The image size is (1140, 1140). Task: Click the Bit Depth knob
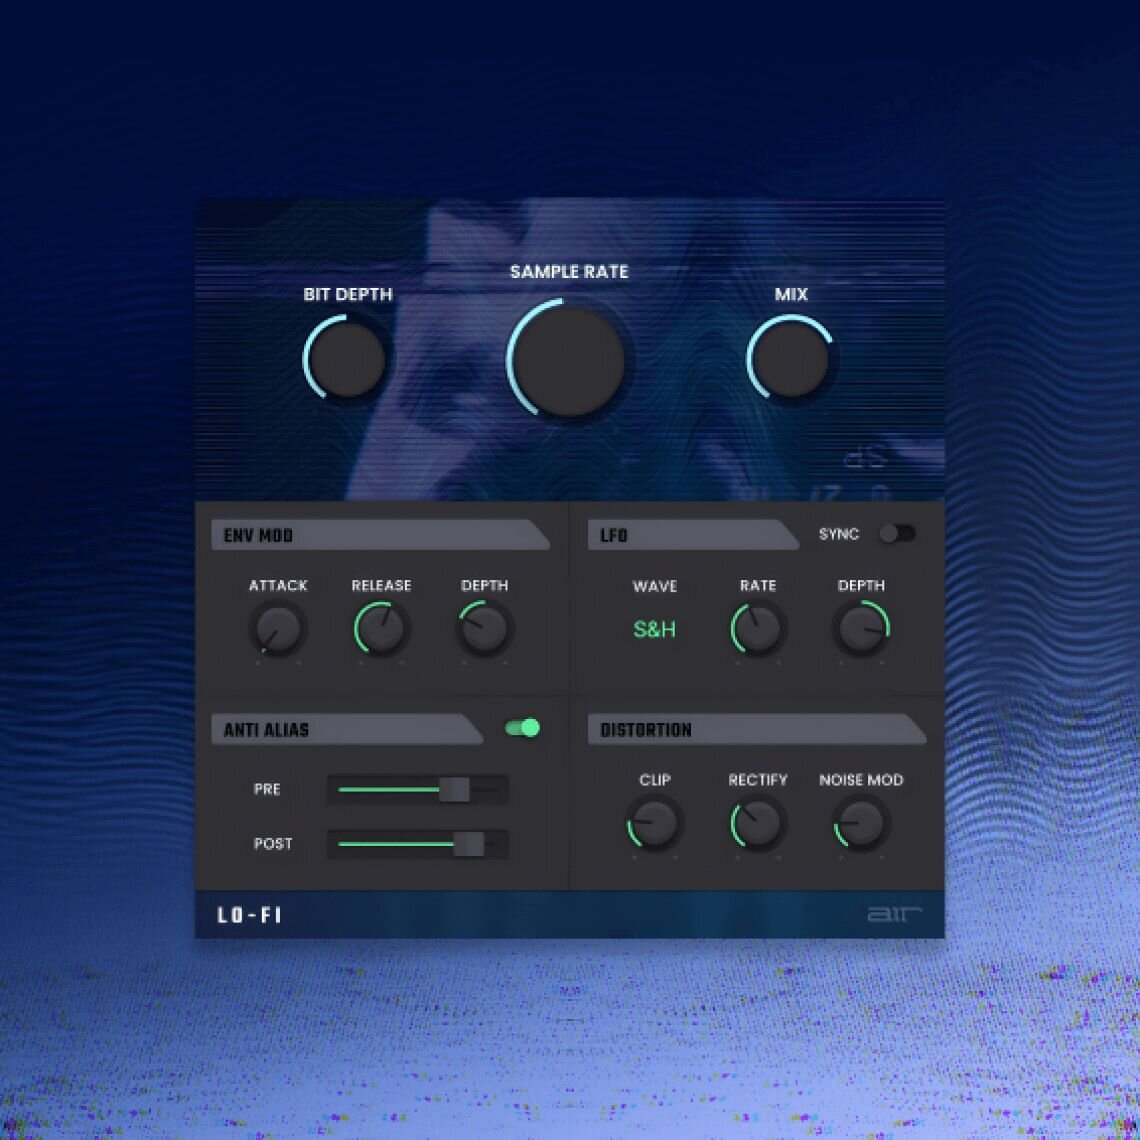[x=348, y=359]
